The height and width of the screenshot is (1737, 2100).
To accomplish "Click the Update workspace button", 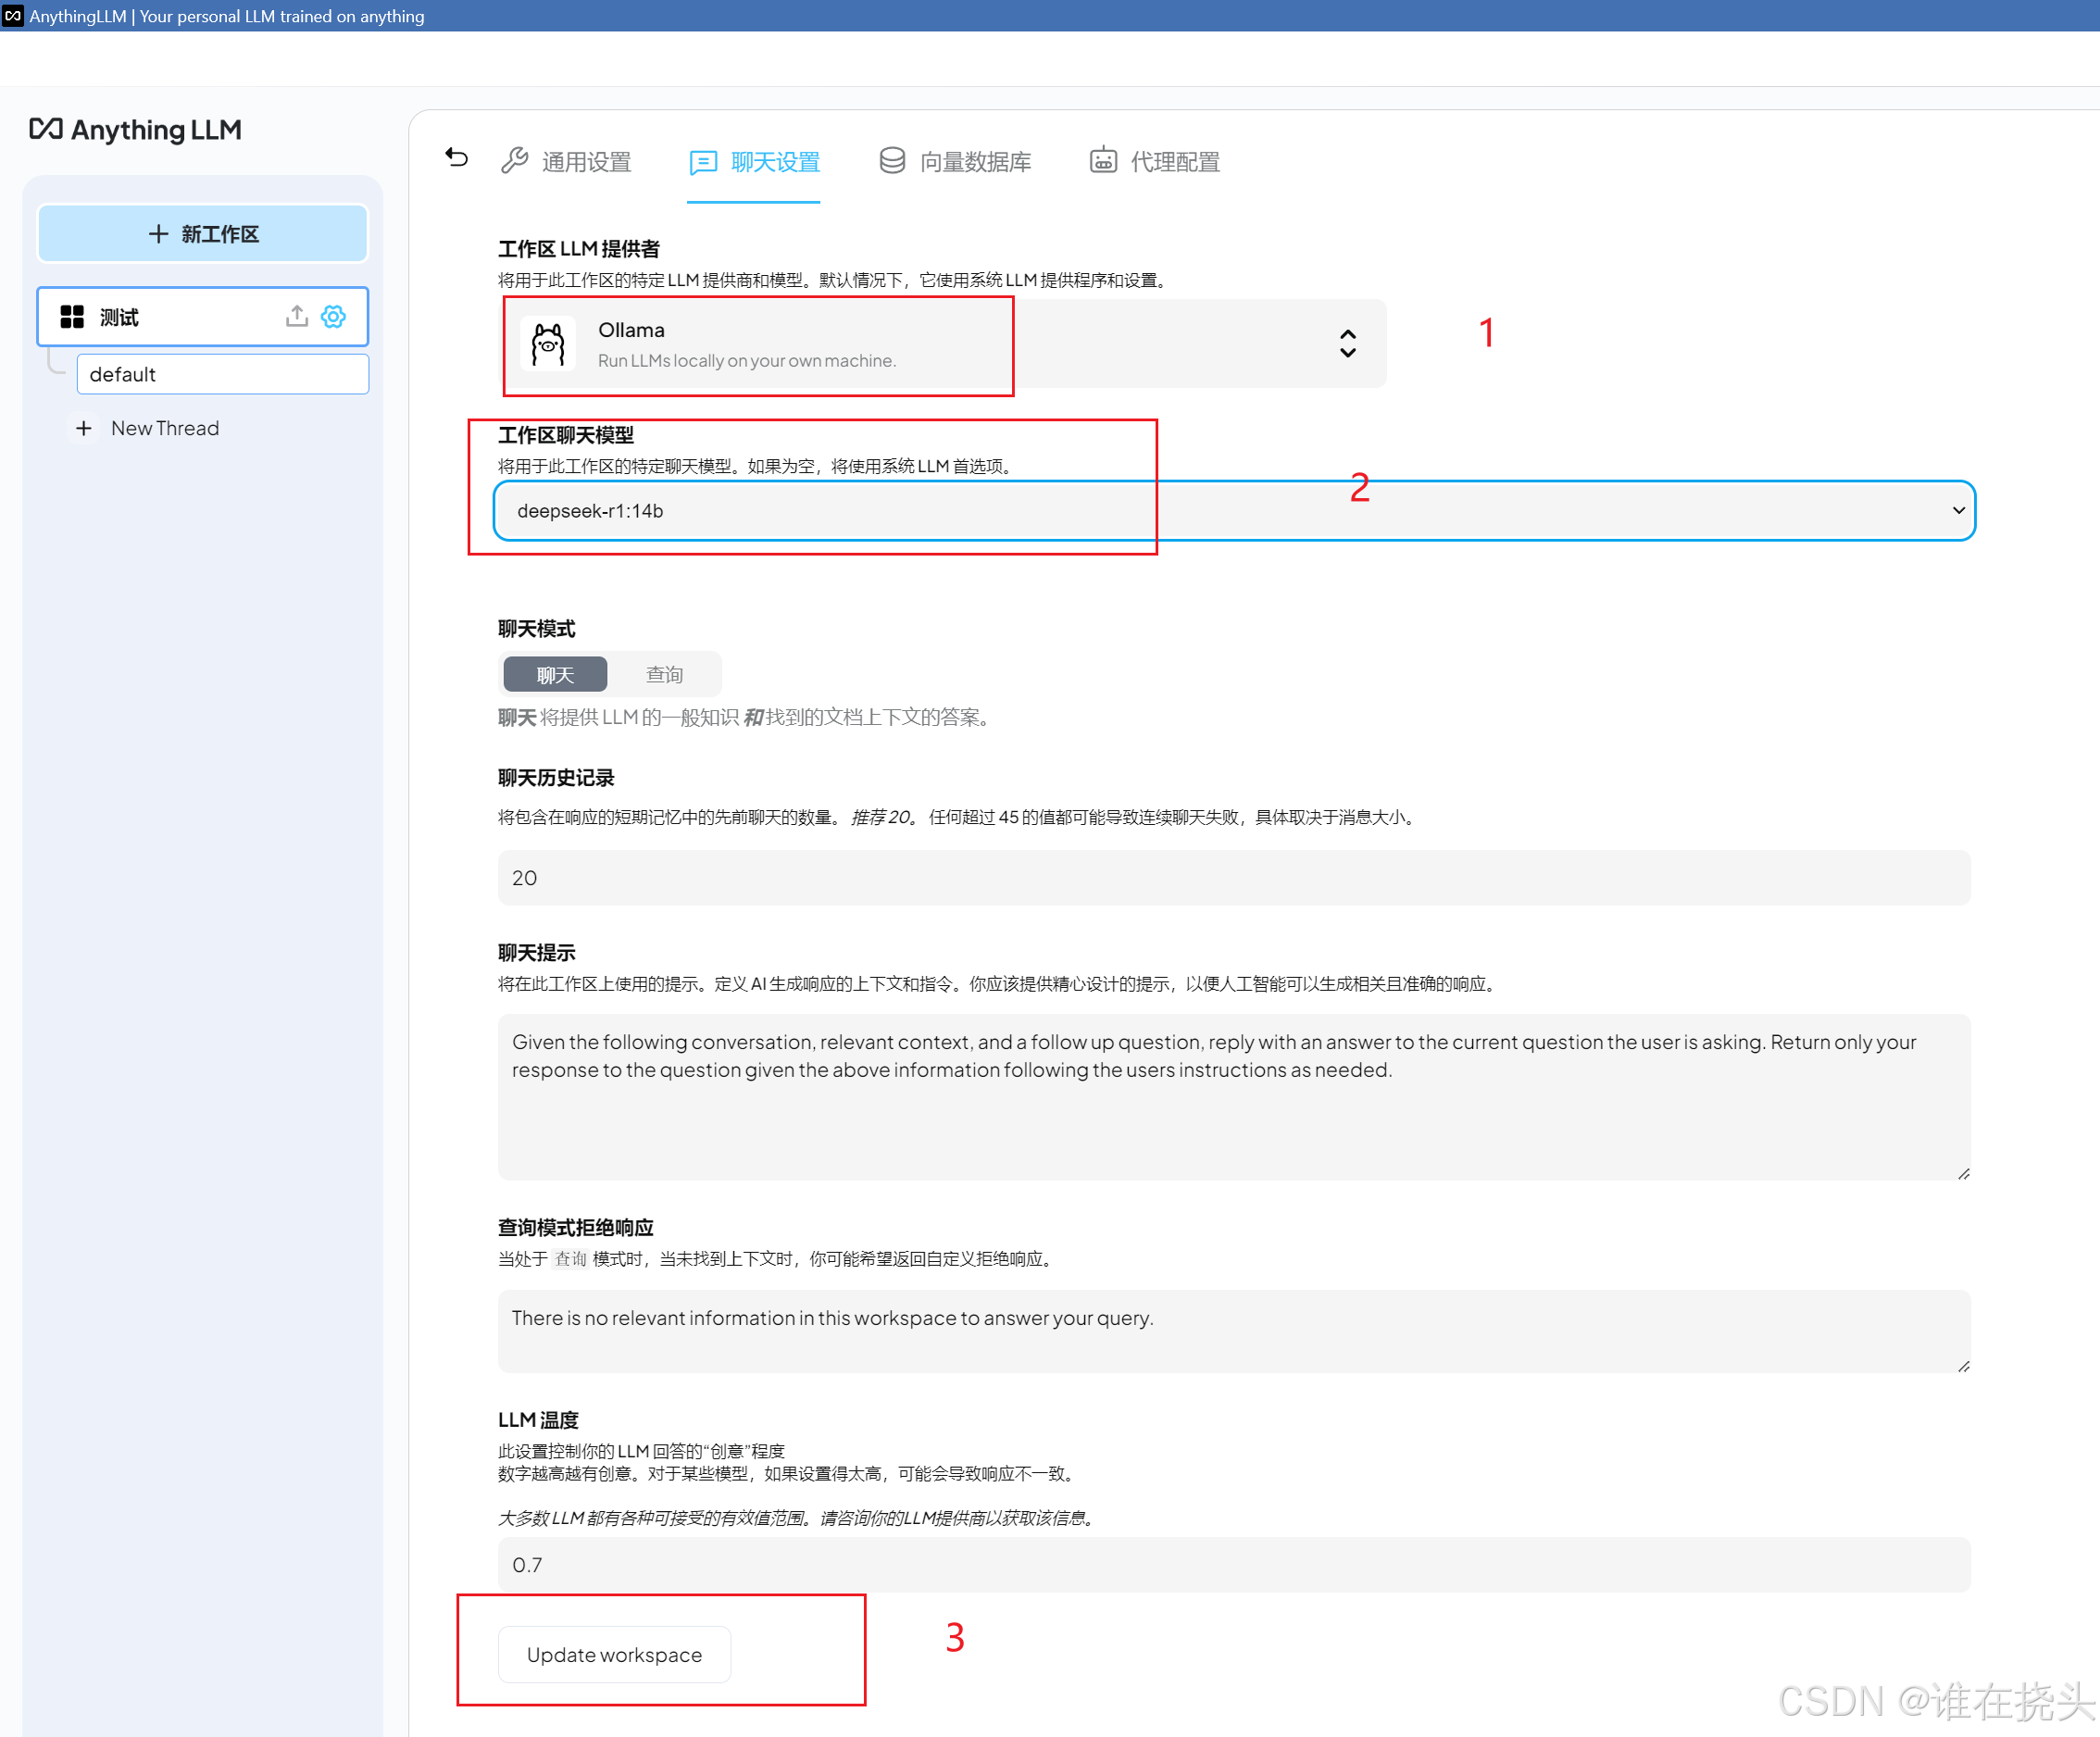I will click(614, 1655).
